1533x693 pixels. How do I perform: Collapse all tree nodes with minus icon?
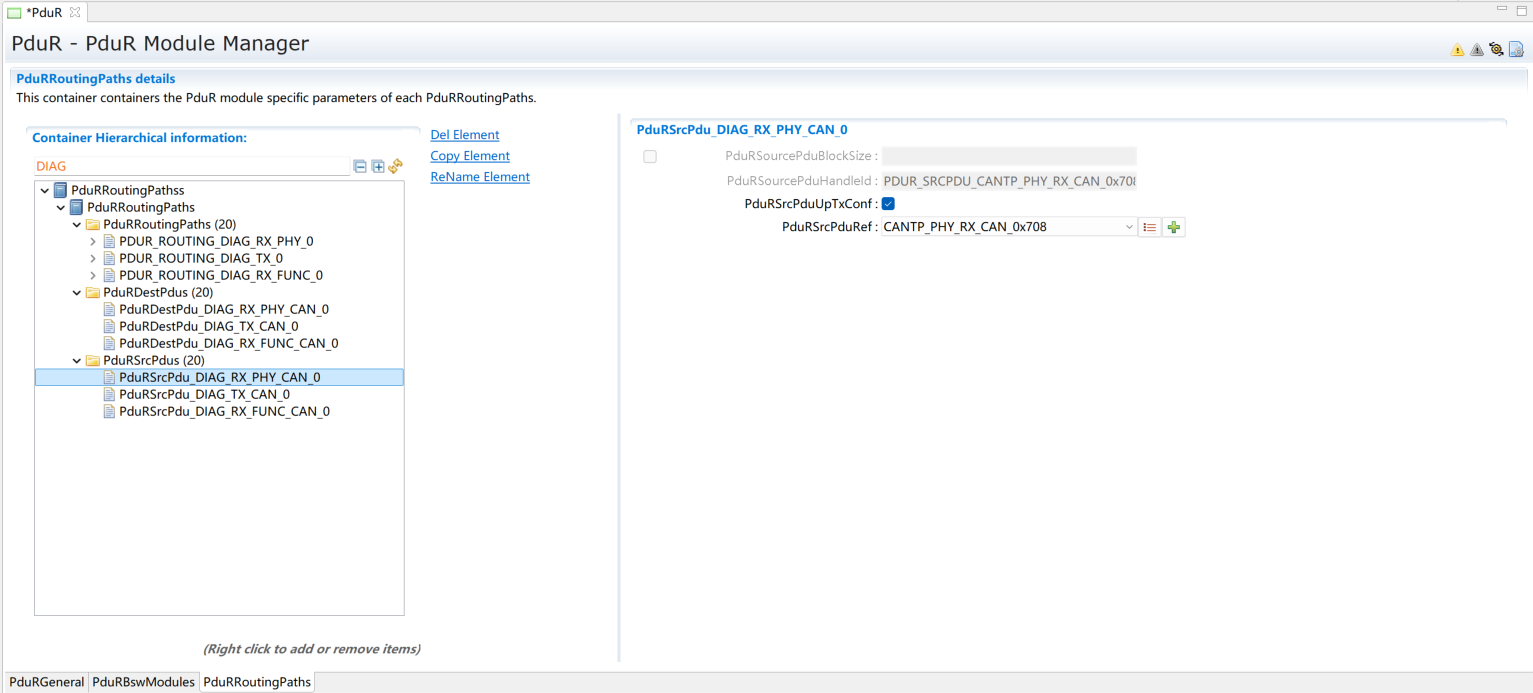360,166
